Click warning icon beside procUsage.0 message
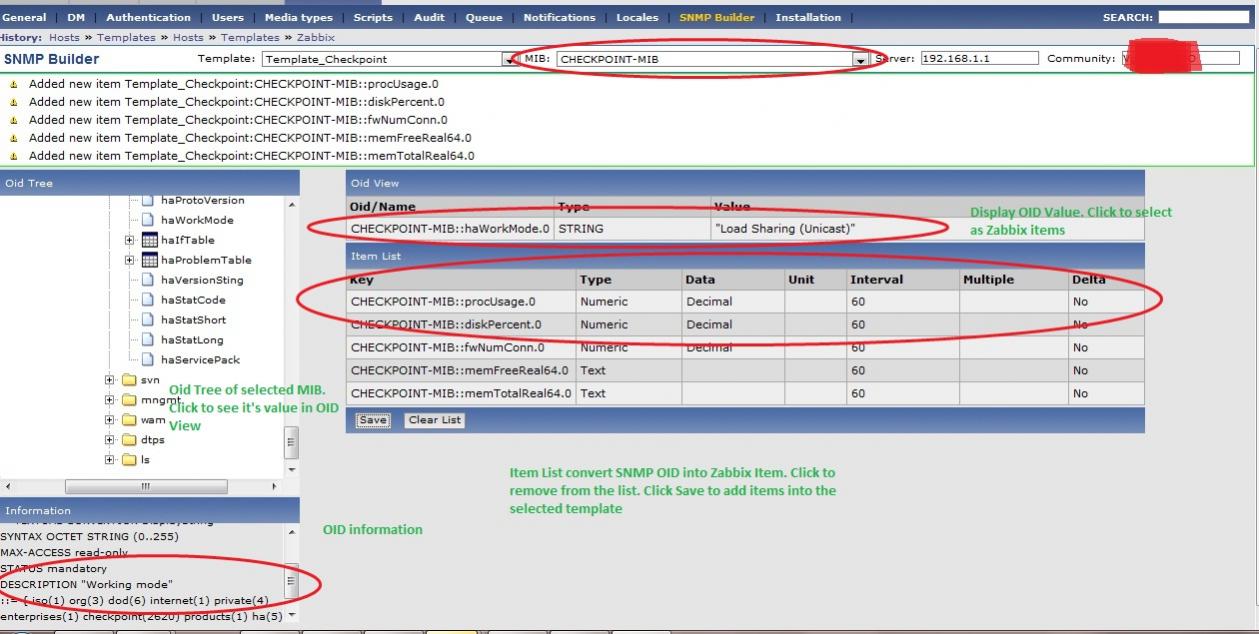 pos(14,85)
